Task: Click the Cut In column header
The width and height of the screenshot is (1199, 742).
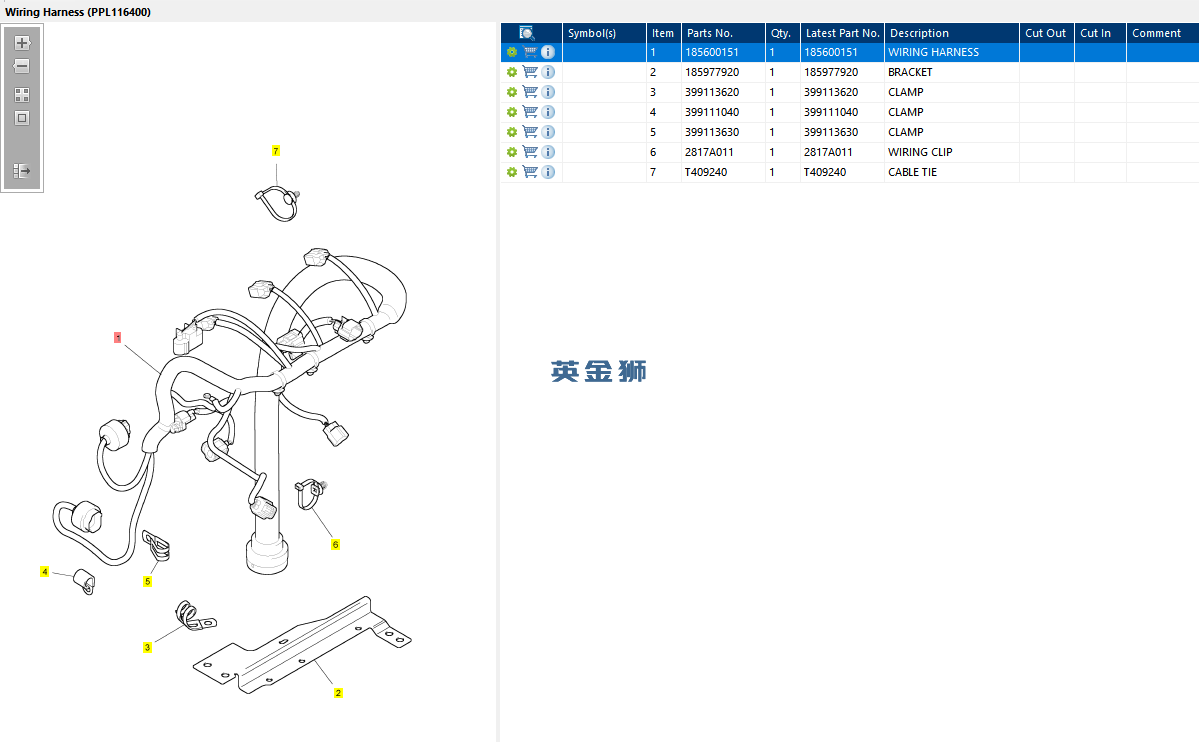Action: [1100, 33]
